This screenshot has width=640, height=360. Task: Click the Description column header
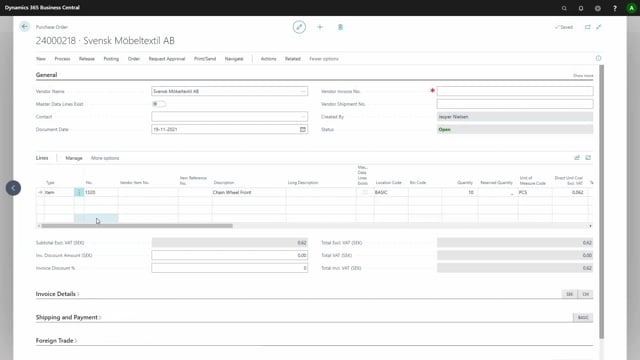[x=224, y=183]
